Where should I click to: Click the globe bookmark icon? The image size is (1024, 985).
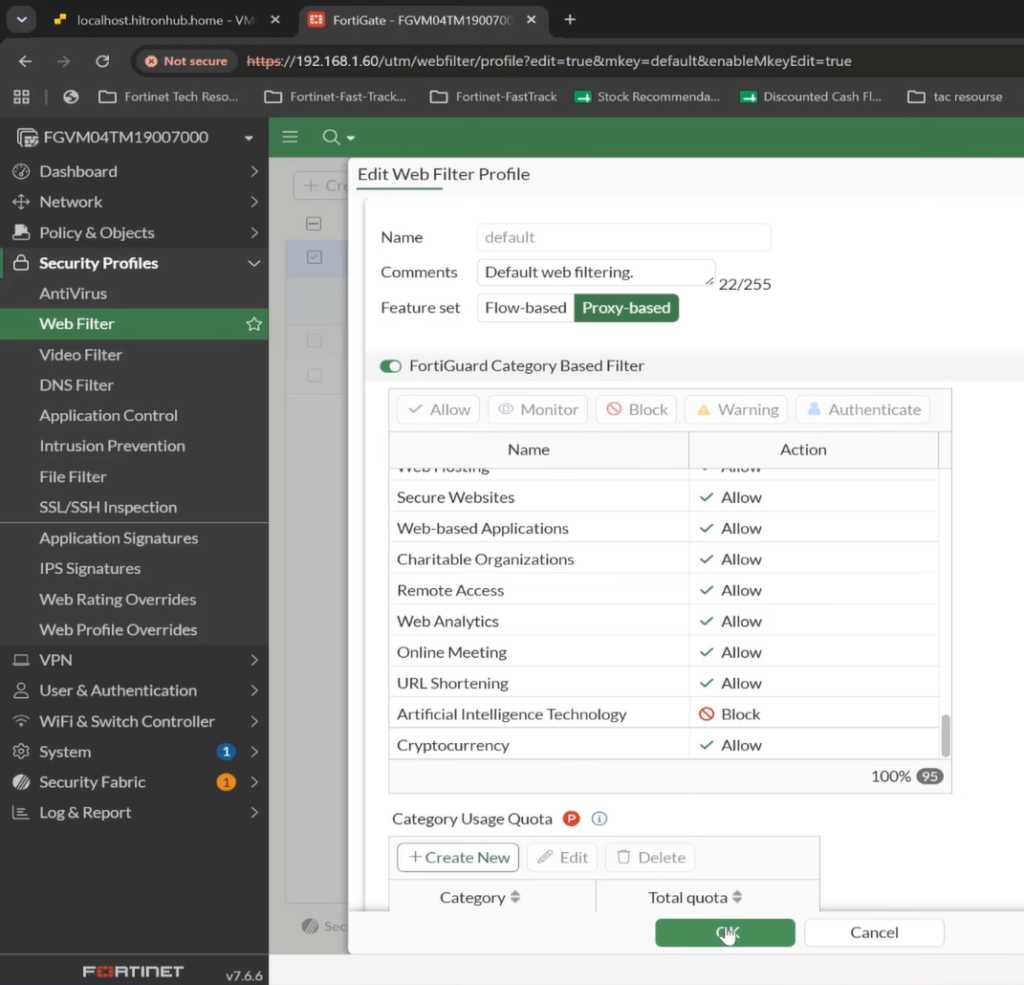pyautogui.click(x=71, y=97)
